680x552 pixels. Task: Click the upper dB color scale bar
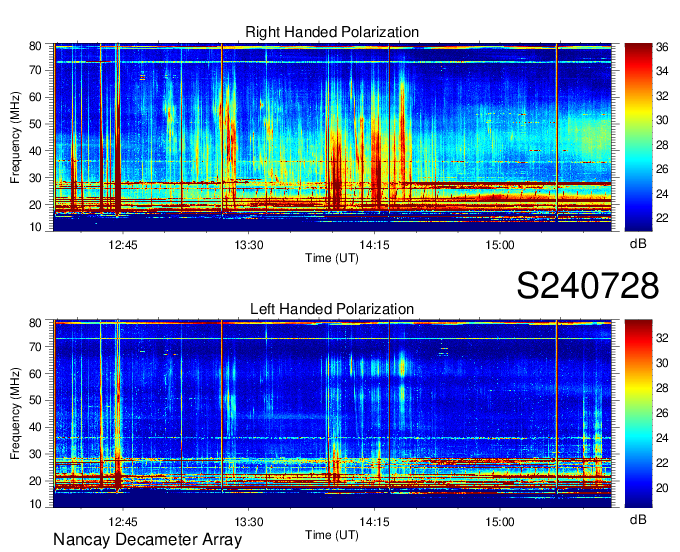(638, 137)
